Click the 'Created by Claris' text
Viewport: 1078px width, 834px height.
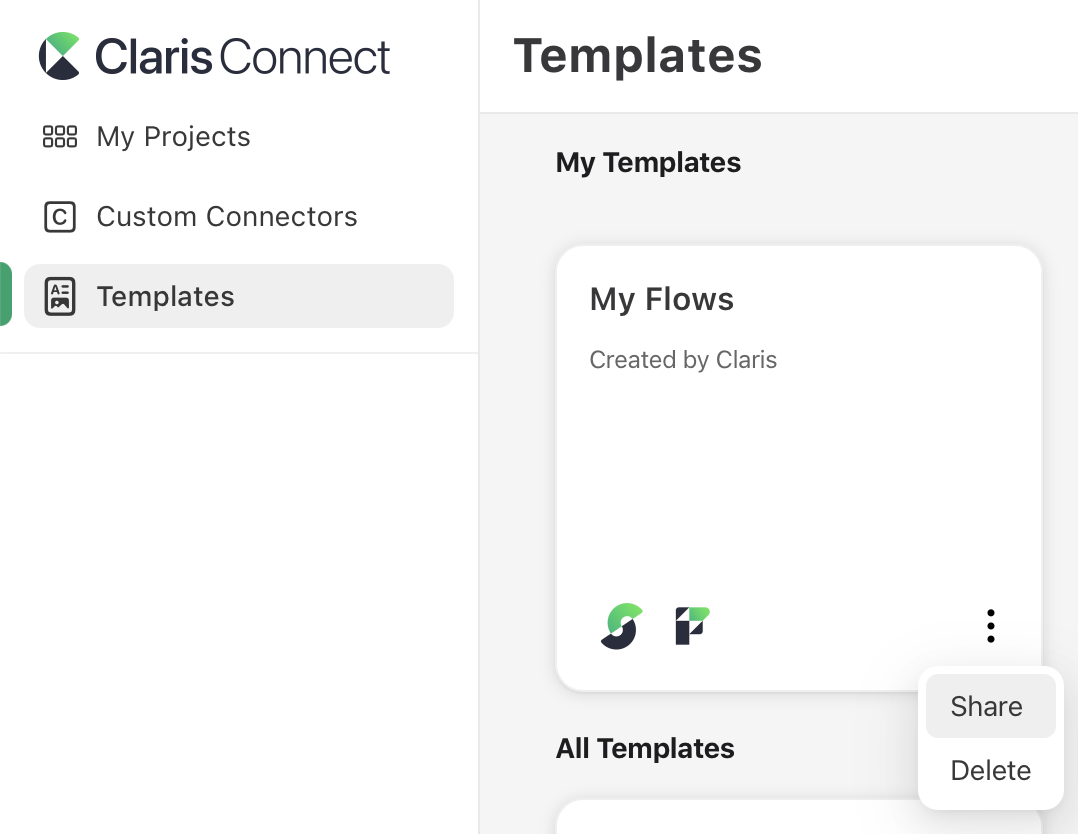(x=683, y=359)
